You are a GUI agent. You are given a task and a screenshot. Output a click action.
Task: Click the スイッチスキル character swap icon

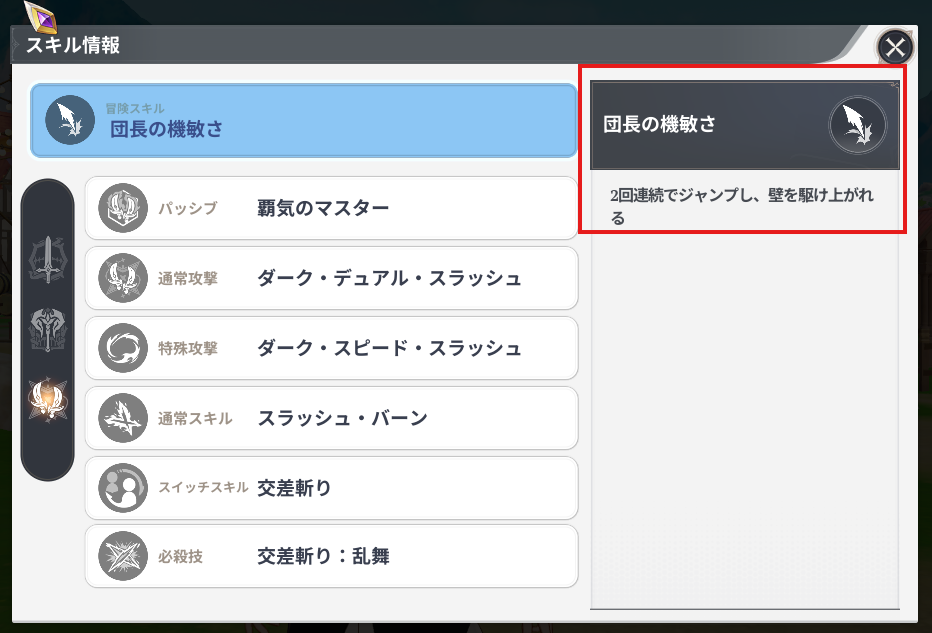coord(123,488)
